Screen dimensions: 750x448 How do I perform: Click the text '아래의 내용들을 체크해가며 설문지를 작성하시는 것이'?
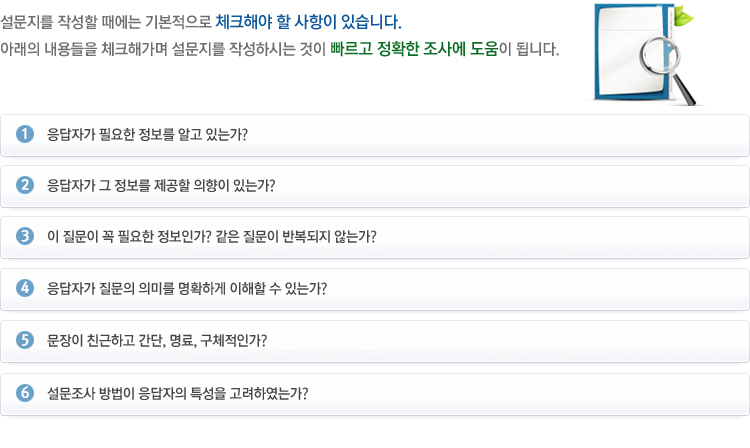pyautogui.click(x=163, y=49)
